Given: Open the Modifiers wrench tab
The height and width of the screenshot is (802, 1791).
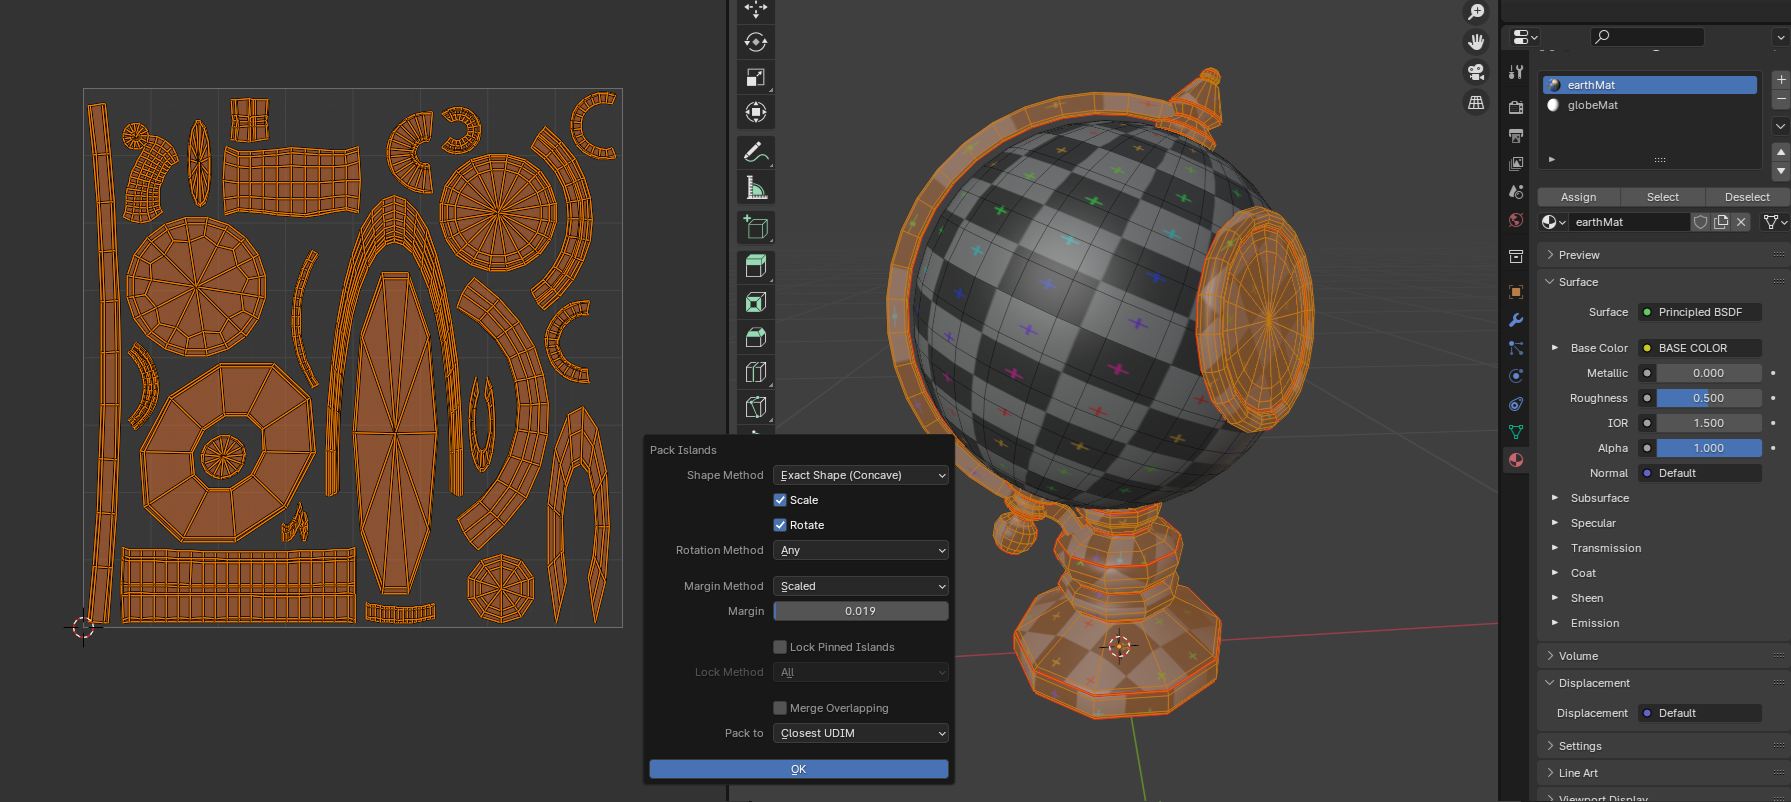Looking at the screenshot, I should click(x=1516, y=320).
